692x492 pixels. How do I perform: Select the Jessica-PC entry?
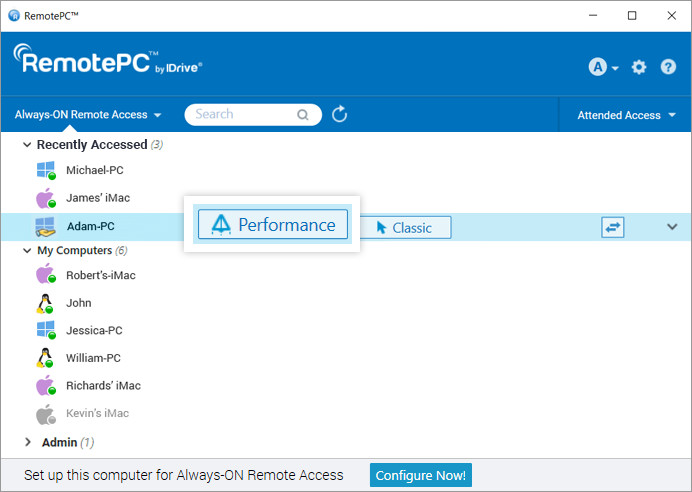(94, 331)
